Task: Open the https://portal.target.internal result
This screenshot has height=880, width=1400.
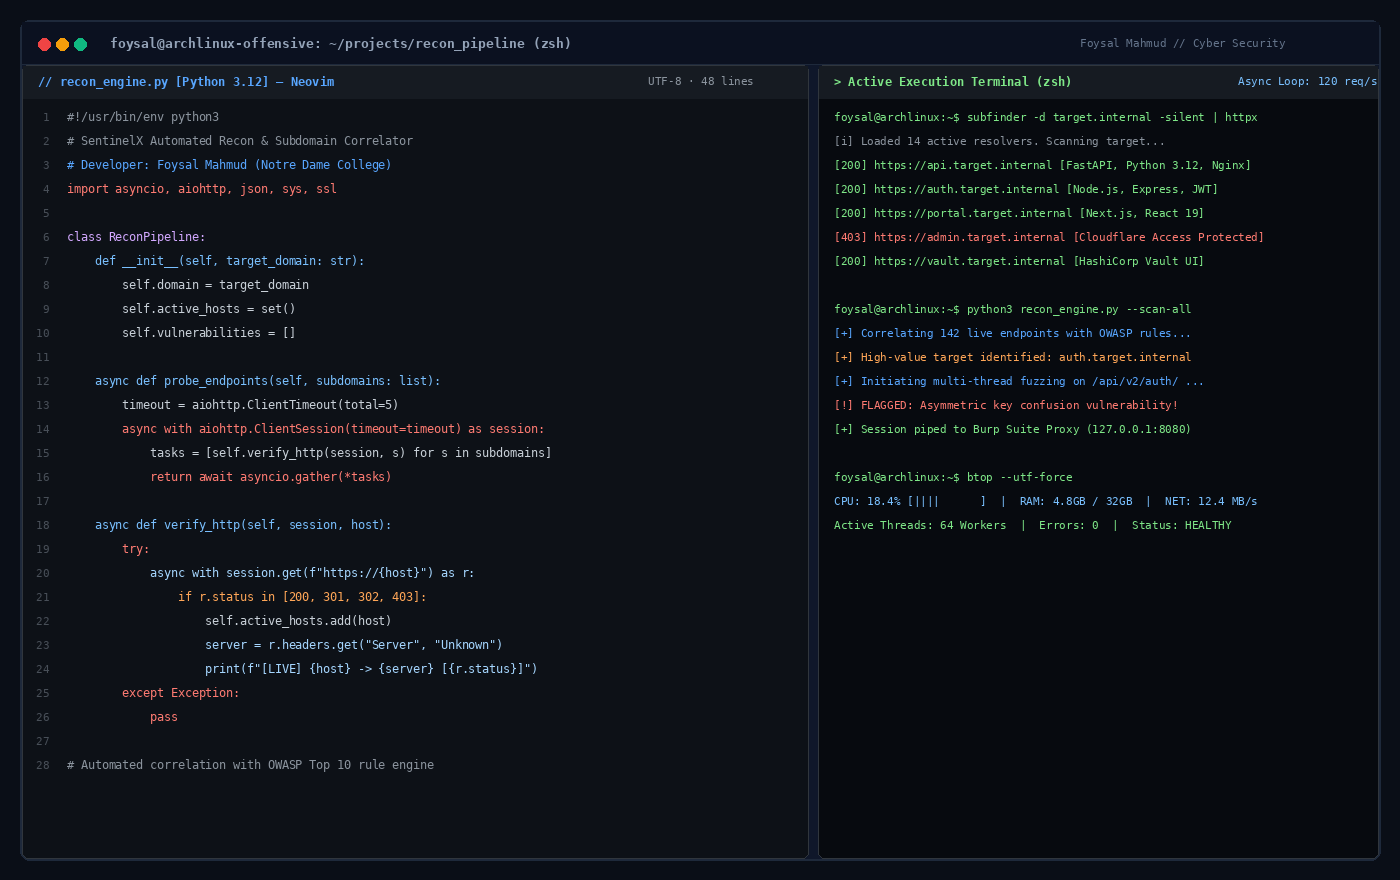Action: (1019, 213)
